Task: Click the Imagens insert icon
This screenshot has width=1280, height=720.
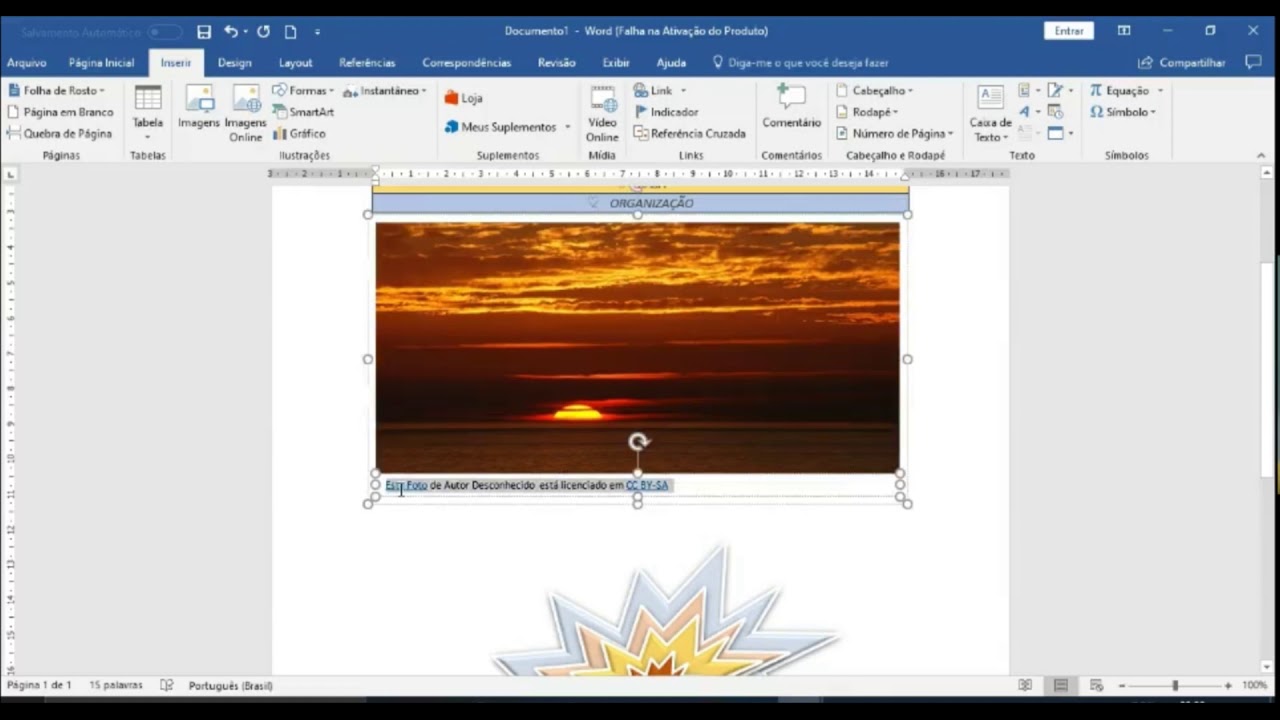Action: [199, 107]
